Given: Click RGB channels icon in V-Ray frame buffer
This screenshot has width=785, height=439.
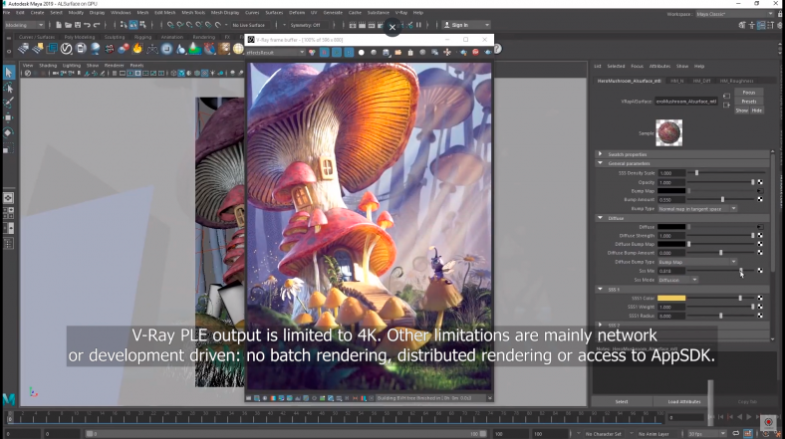Looking at the screenshot, I should pos(312,53).
